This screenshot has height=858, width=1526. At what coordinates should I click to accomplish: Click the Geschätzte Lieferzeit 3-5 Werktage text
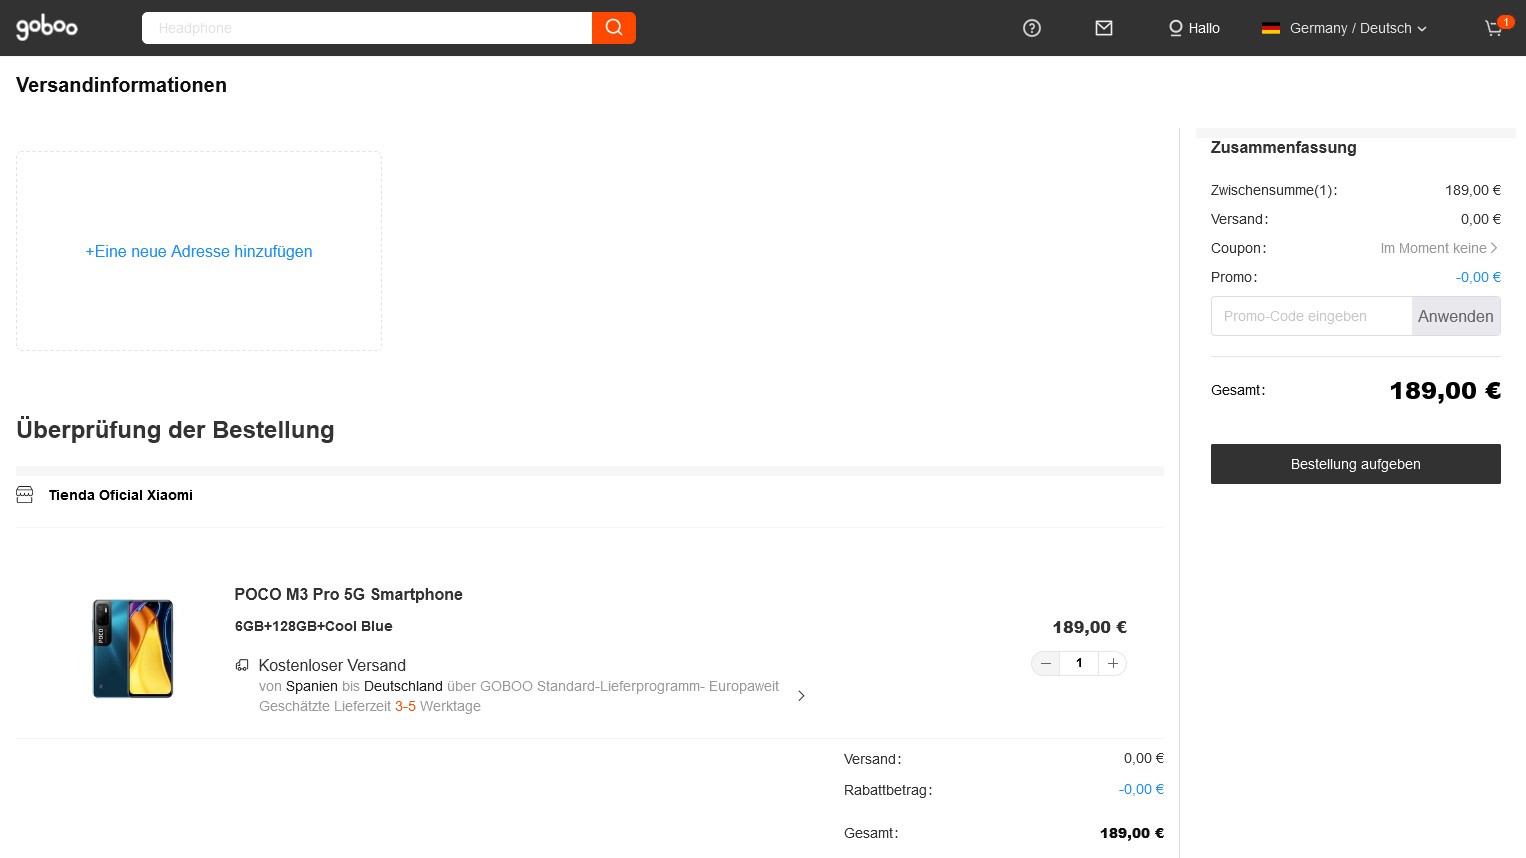pos(370,706)
